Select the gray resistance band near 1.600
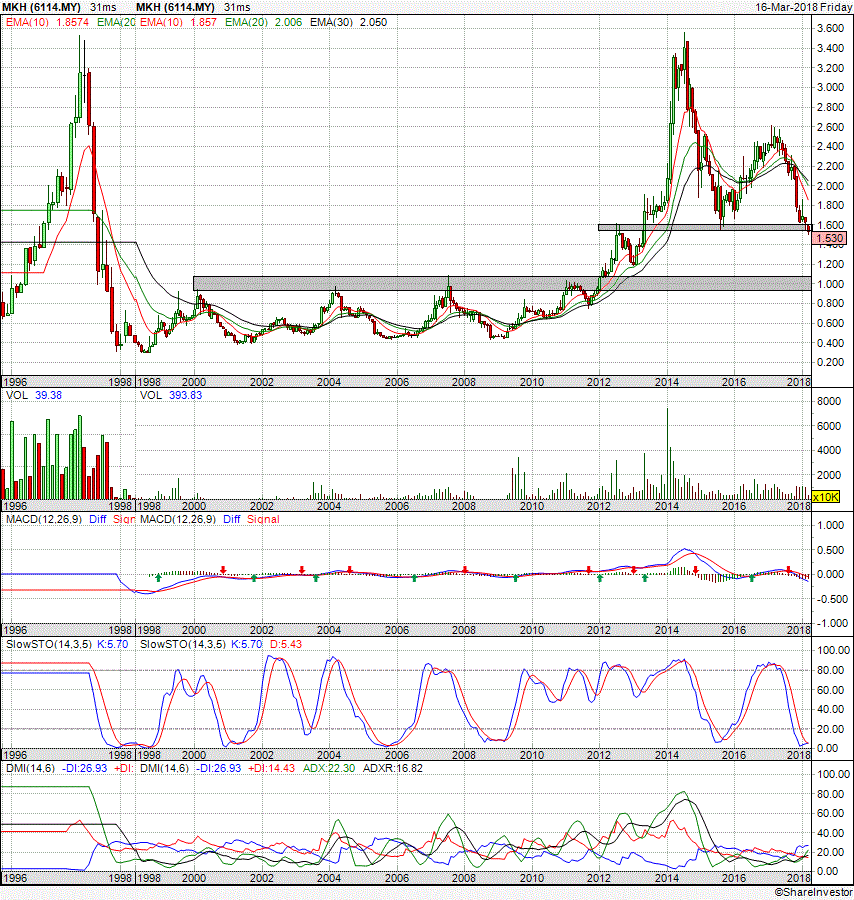This screenshot has width=854, height=900. pyautogui.click(x=700, y=228)
